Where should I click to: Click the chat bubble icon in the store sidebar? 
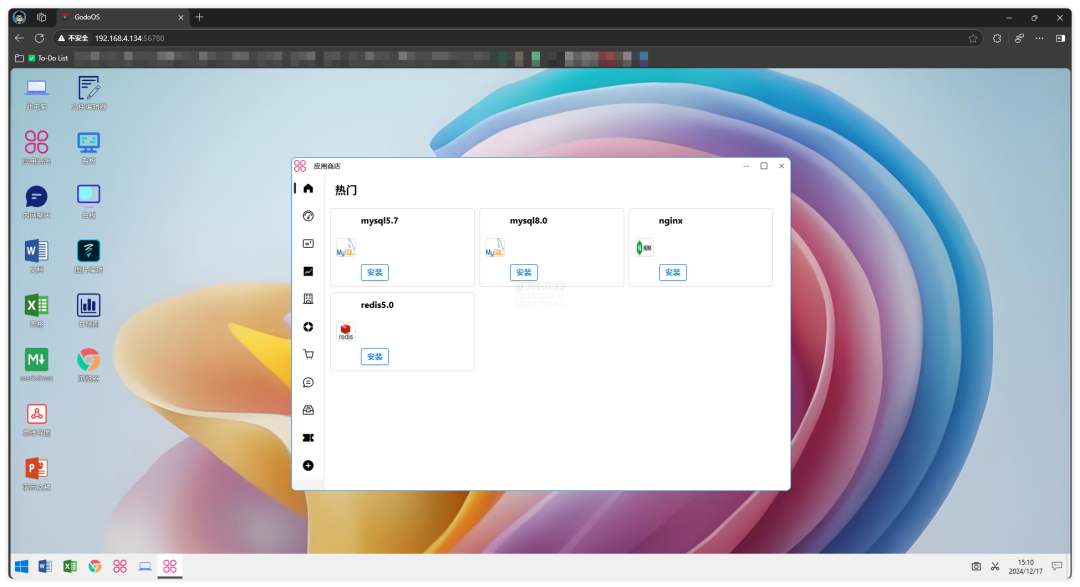[x=308, y=382]
